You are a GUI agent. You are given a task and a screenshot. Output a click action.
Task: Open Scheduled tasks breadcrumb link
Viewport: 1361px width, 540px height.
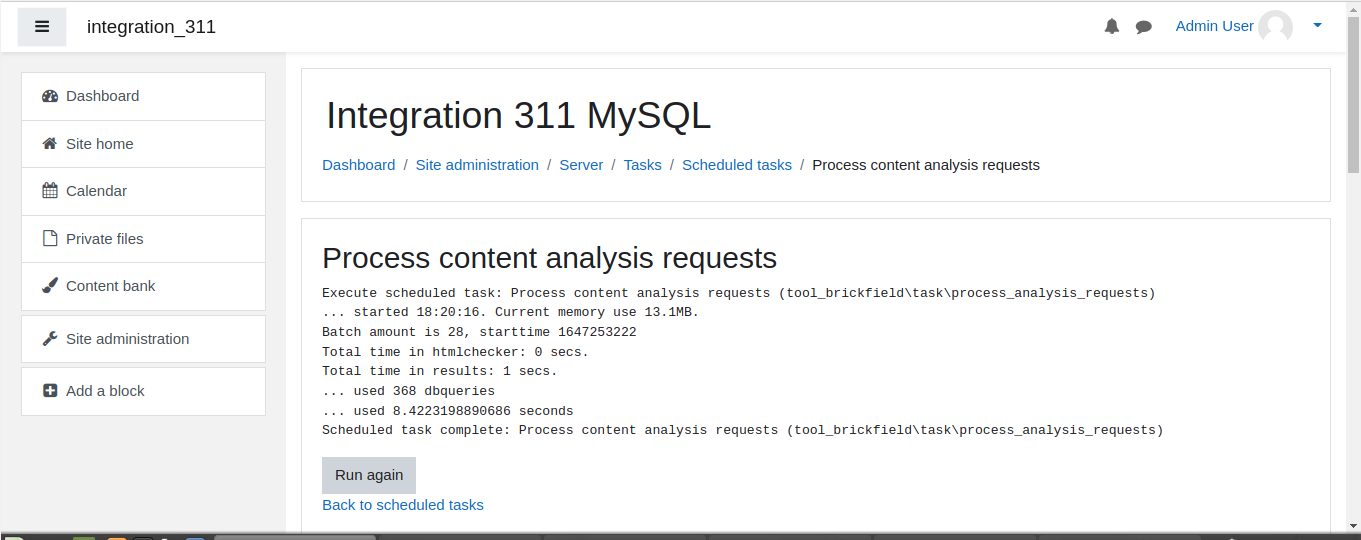737,165
